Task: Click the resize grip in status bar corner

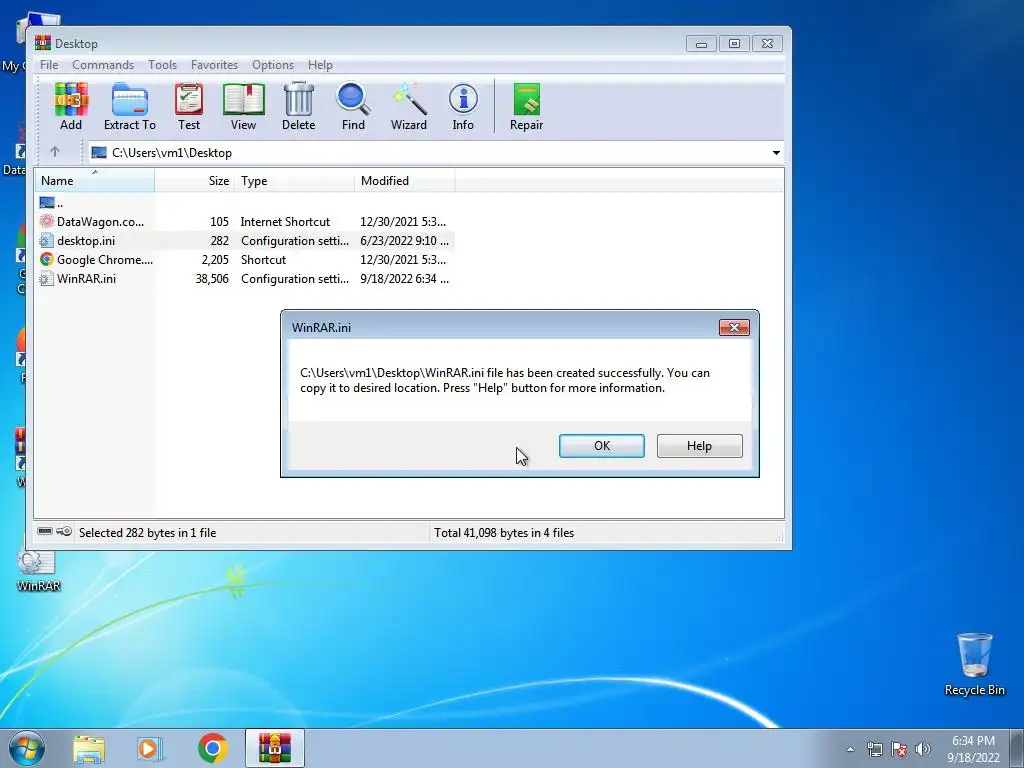Action: 778,537
